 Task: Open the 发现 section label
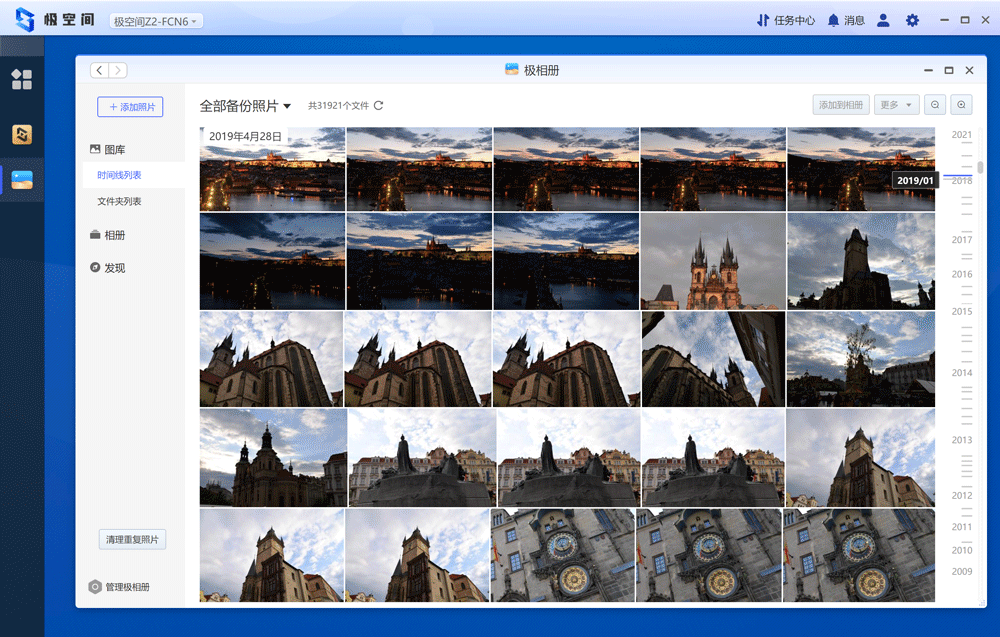[115, 268]
